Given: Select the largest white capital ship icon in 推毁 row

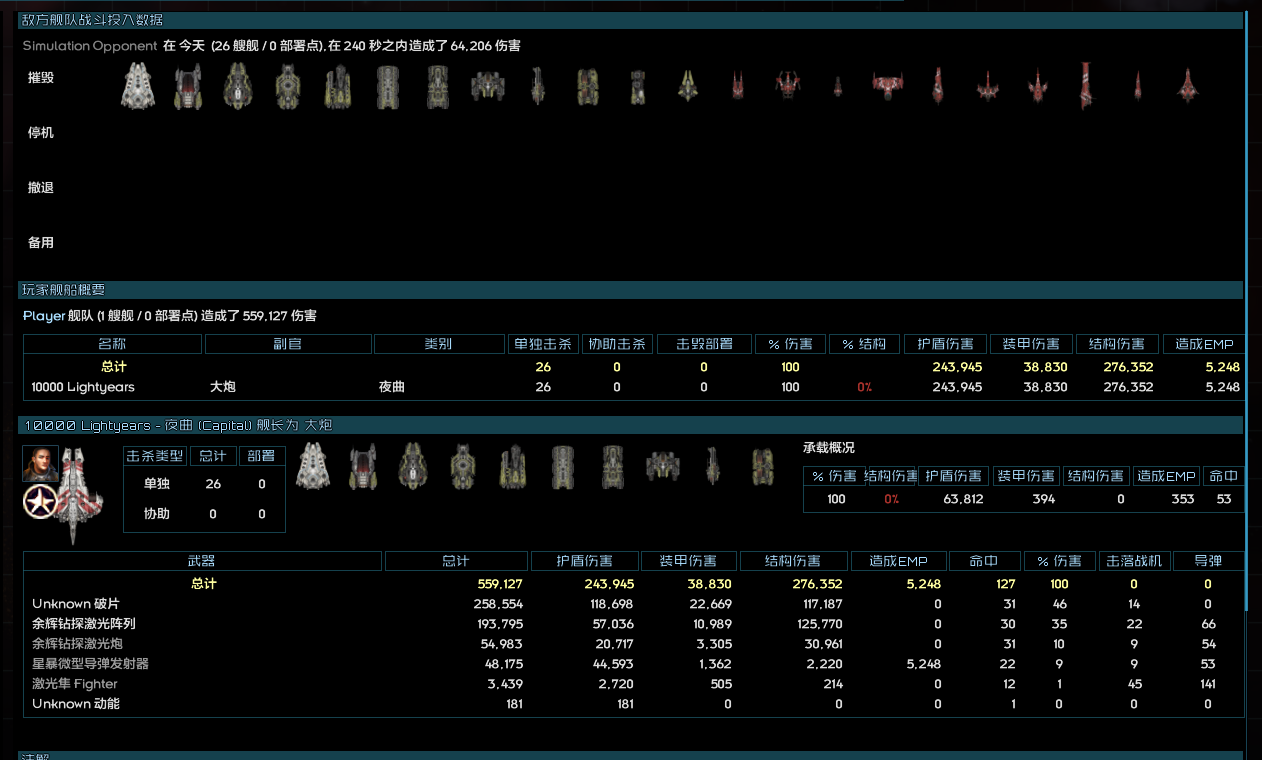Looking at the screenshot, I should [x=137, y=85].
